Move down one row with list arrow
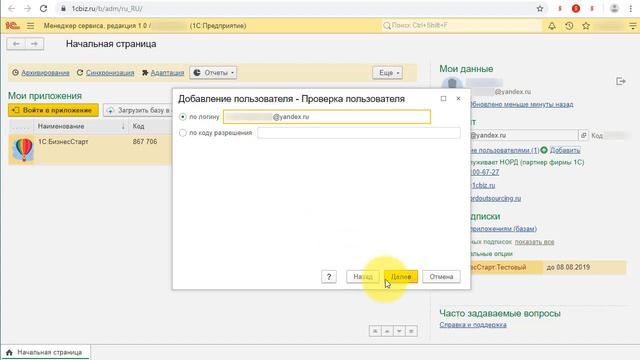The image size is (640, 360). (399, 331)
